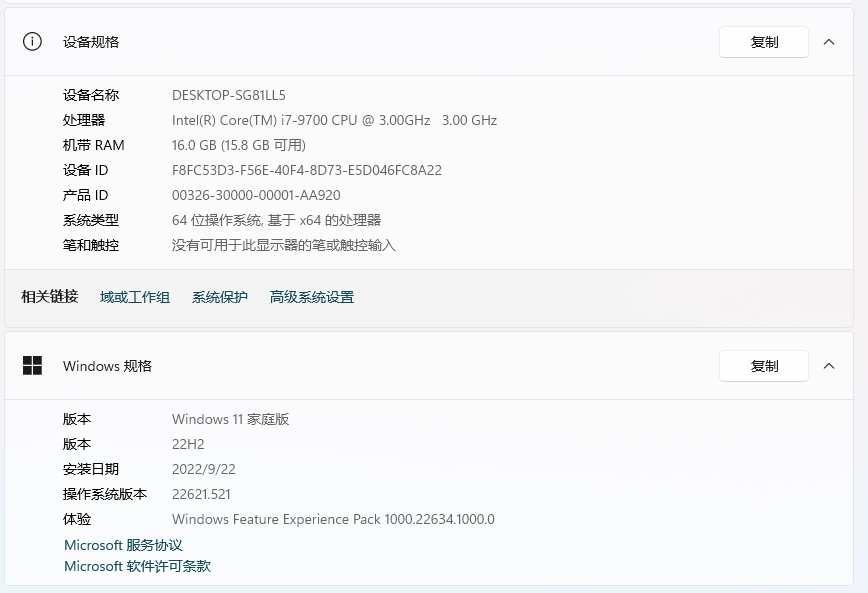Image resolution: width=868 pixels, height=593 pixels.
Task: Open the Microsoft 服务协议 link
Action: (x=123, y=545)
